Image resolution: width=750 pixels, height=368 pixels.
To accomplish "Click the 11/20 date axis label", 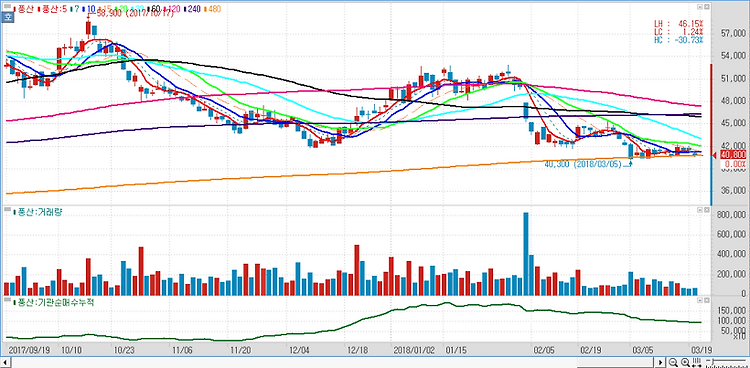I will coord(241,350).
